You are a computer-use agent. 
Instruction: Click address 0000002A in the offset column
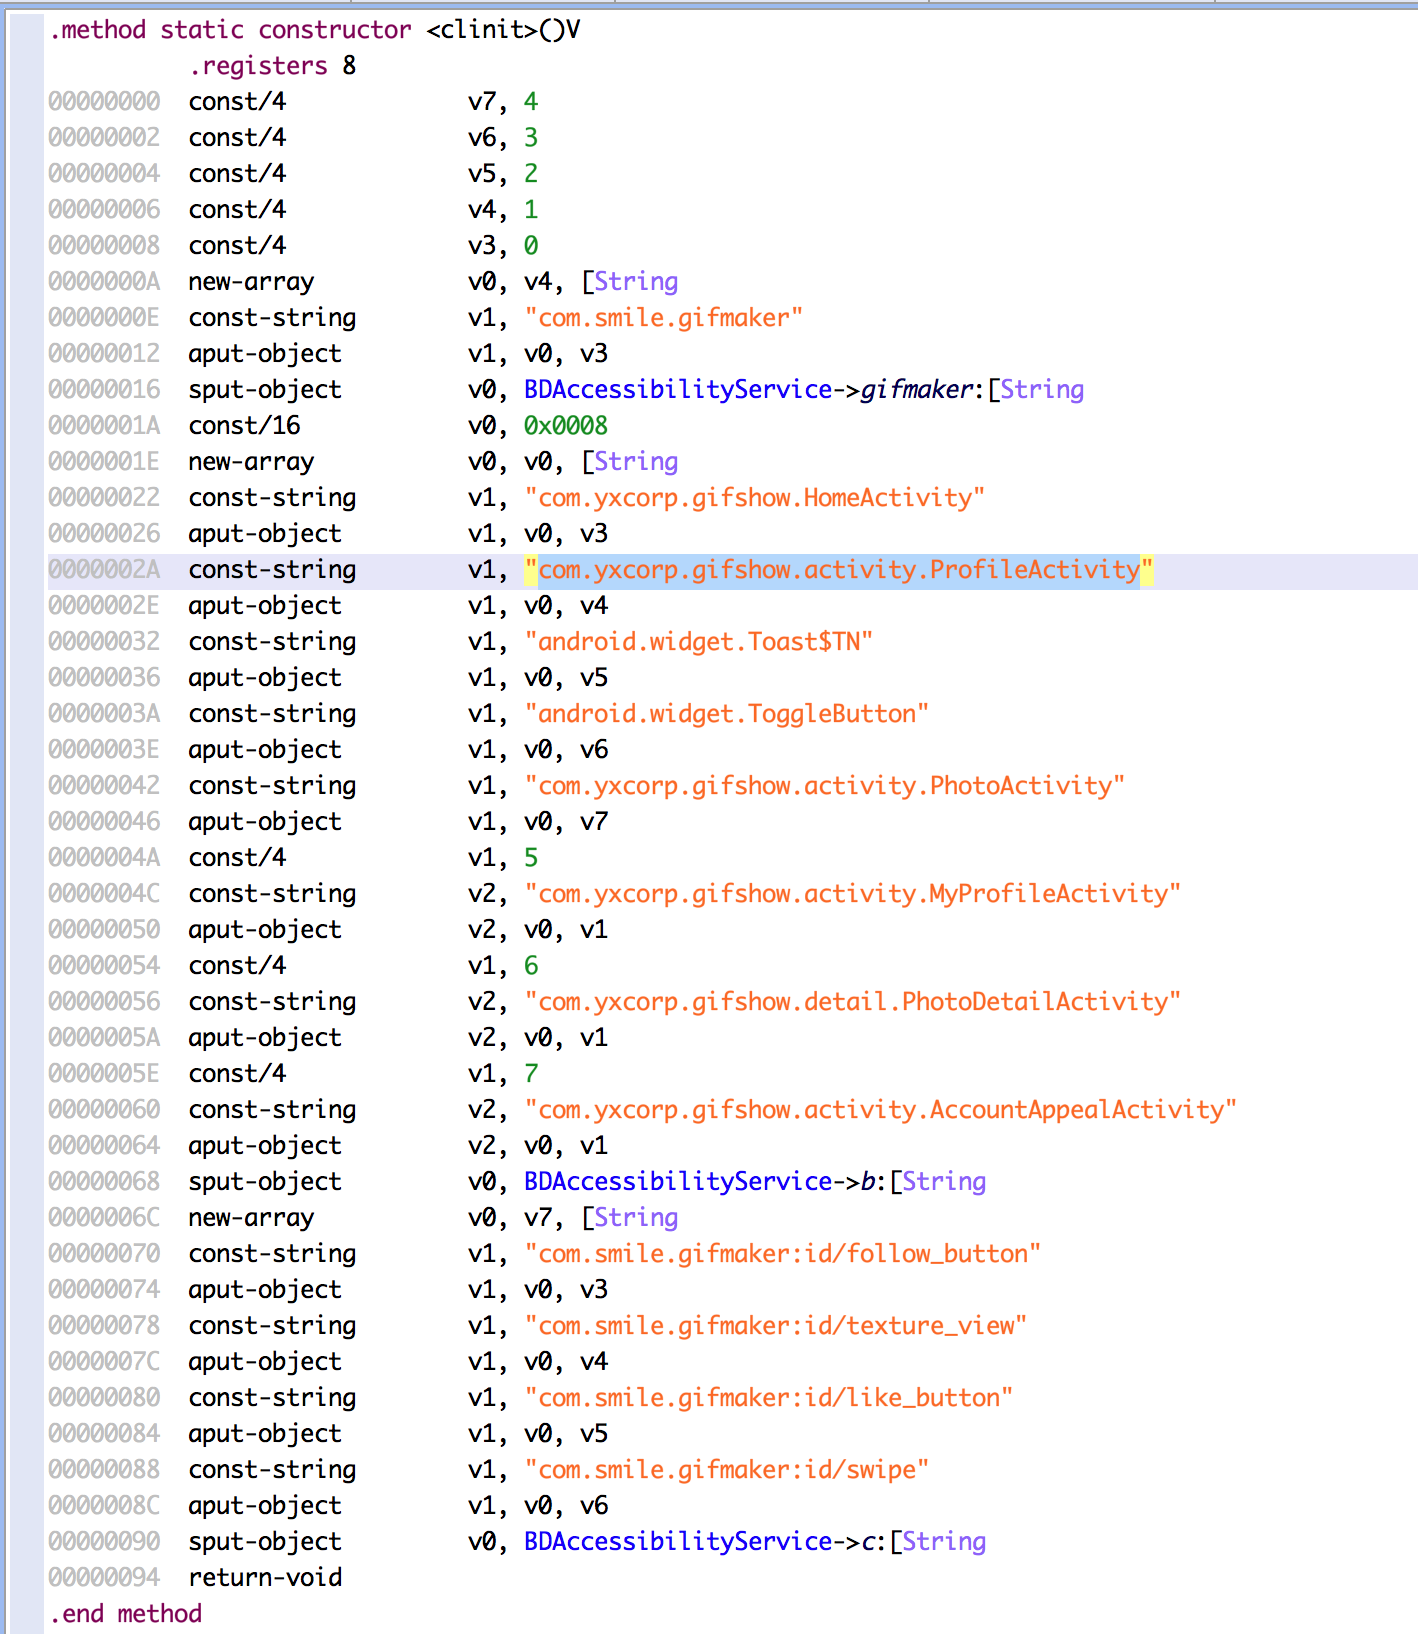[104, 570]
